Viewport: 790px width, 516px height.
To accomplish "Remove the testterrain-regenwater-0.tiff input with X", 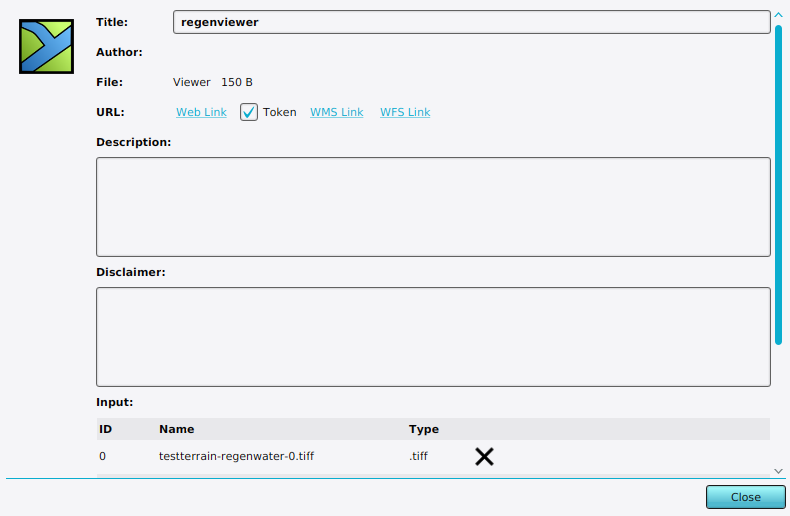I will [484, 457].
